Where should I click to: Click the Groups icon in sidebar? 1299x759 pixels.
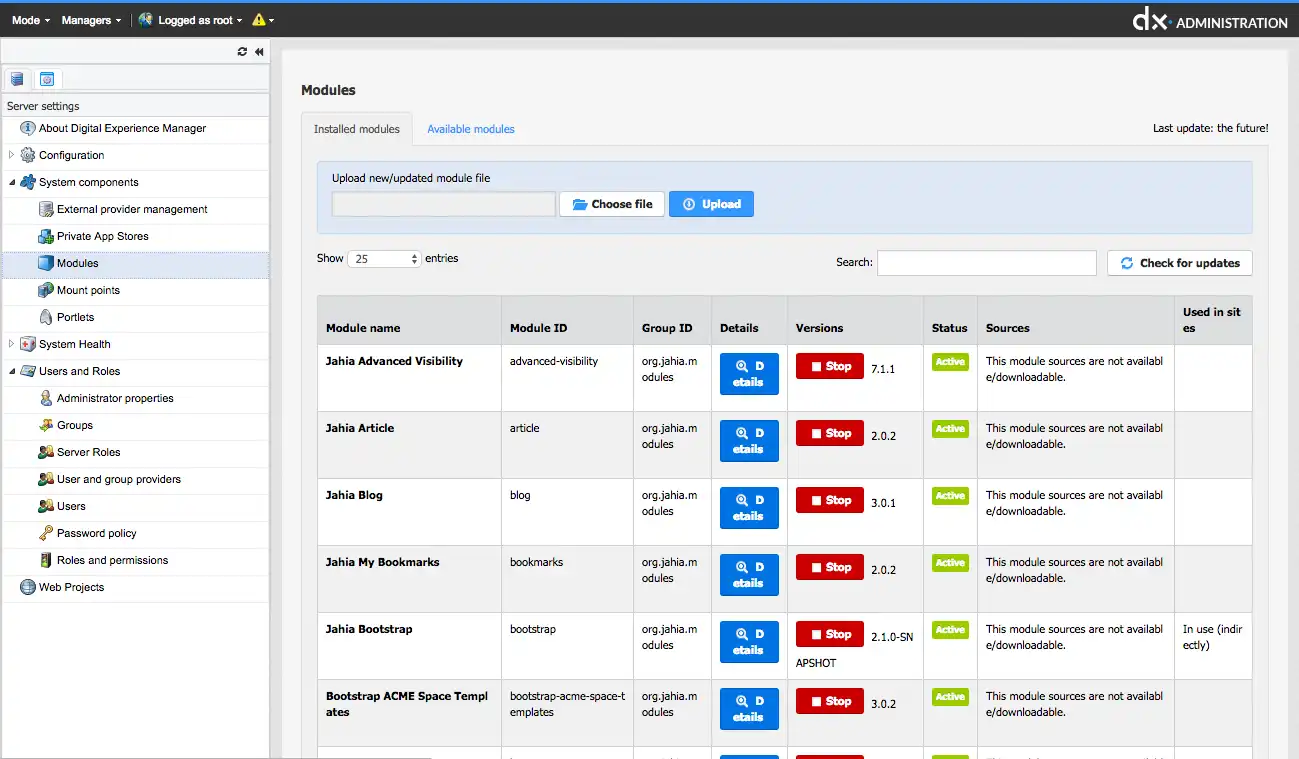(46, 425)
